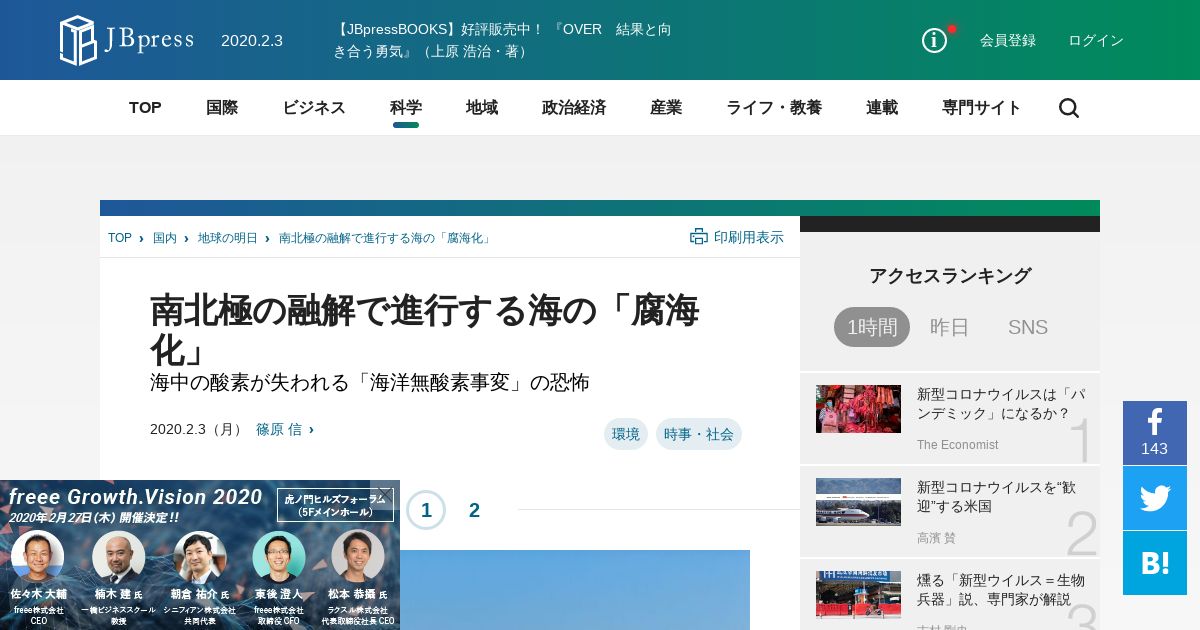Image resolution: width=1200 pixels, height=630 pixels.
Task: Click the アクセスランキング heading
Action: [x=950, y=276]
